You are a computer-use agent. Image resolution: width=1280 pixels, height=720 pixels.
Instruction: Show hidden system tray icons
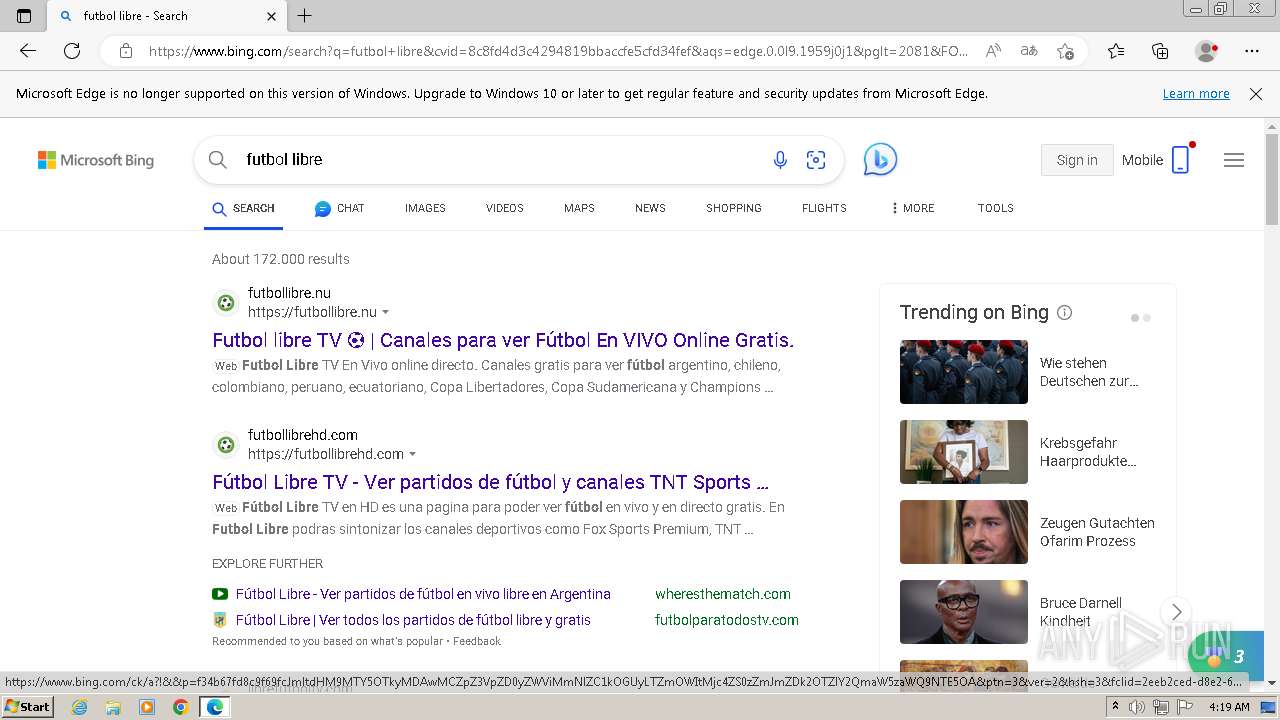coord(1115,707)
